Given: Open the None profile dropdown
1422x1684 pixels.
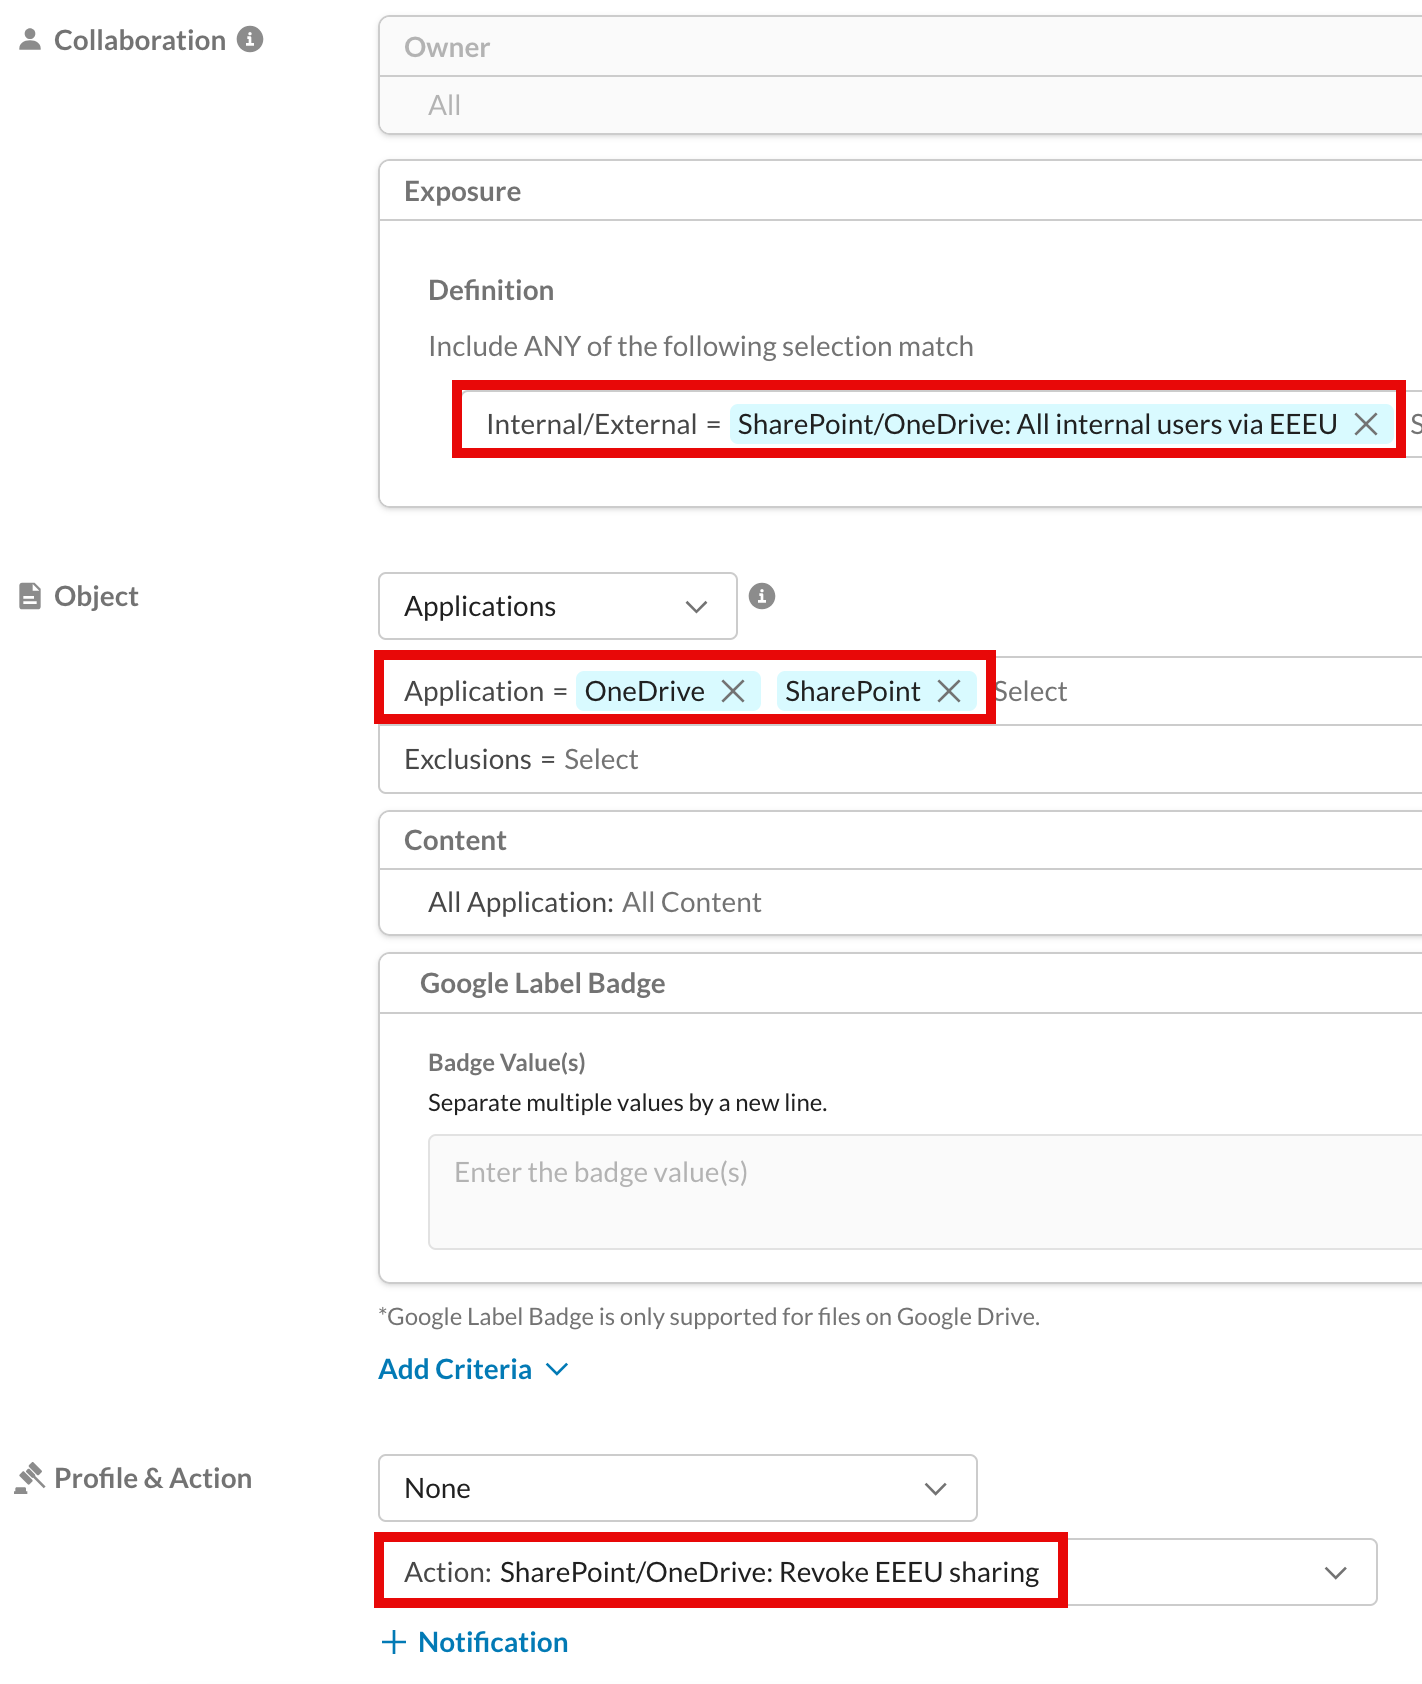Looking at the screenshot, I should coord(678,1488).
